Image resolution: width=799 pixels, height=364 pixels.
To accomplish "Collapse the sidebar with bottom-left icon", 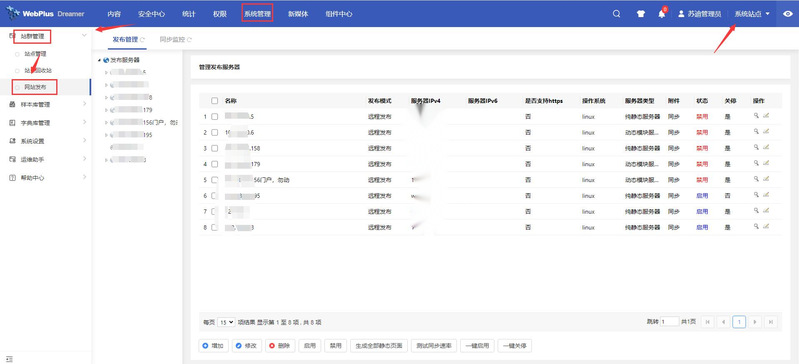I will point(10,359).
